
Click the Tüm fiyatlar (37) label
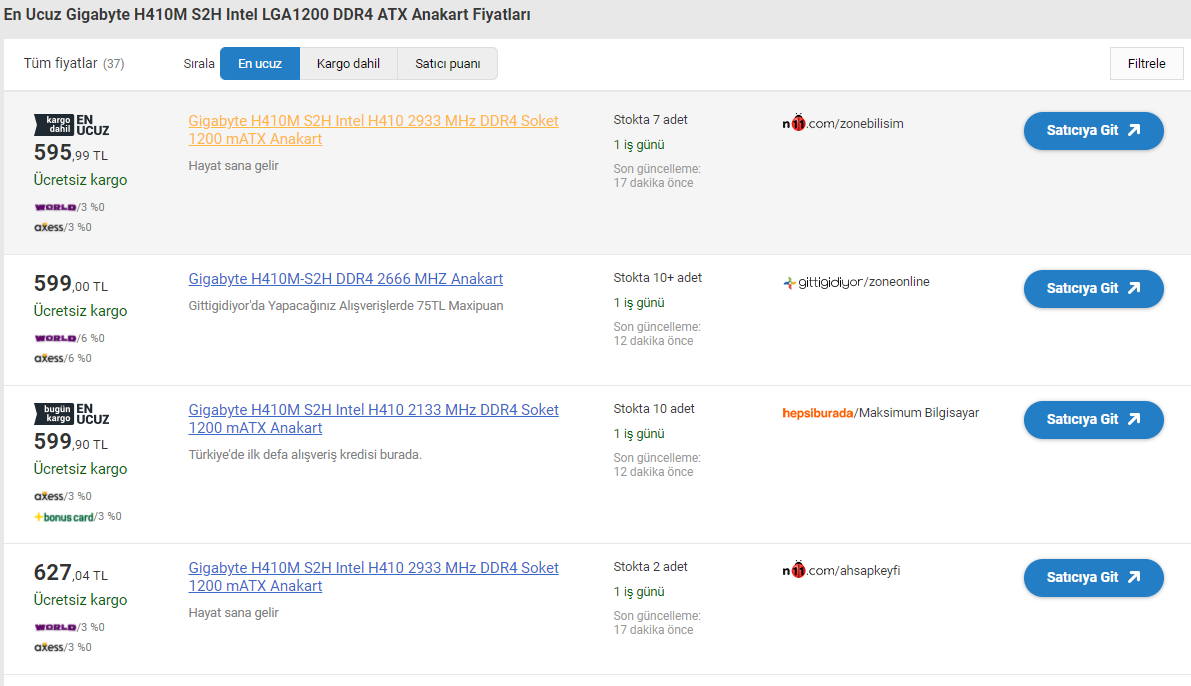coord(74,64)
